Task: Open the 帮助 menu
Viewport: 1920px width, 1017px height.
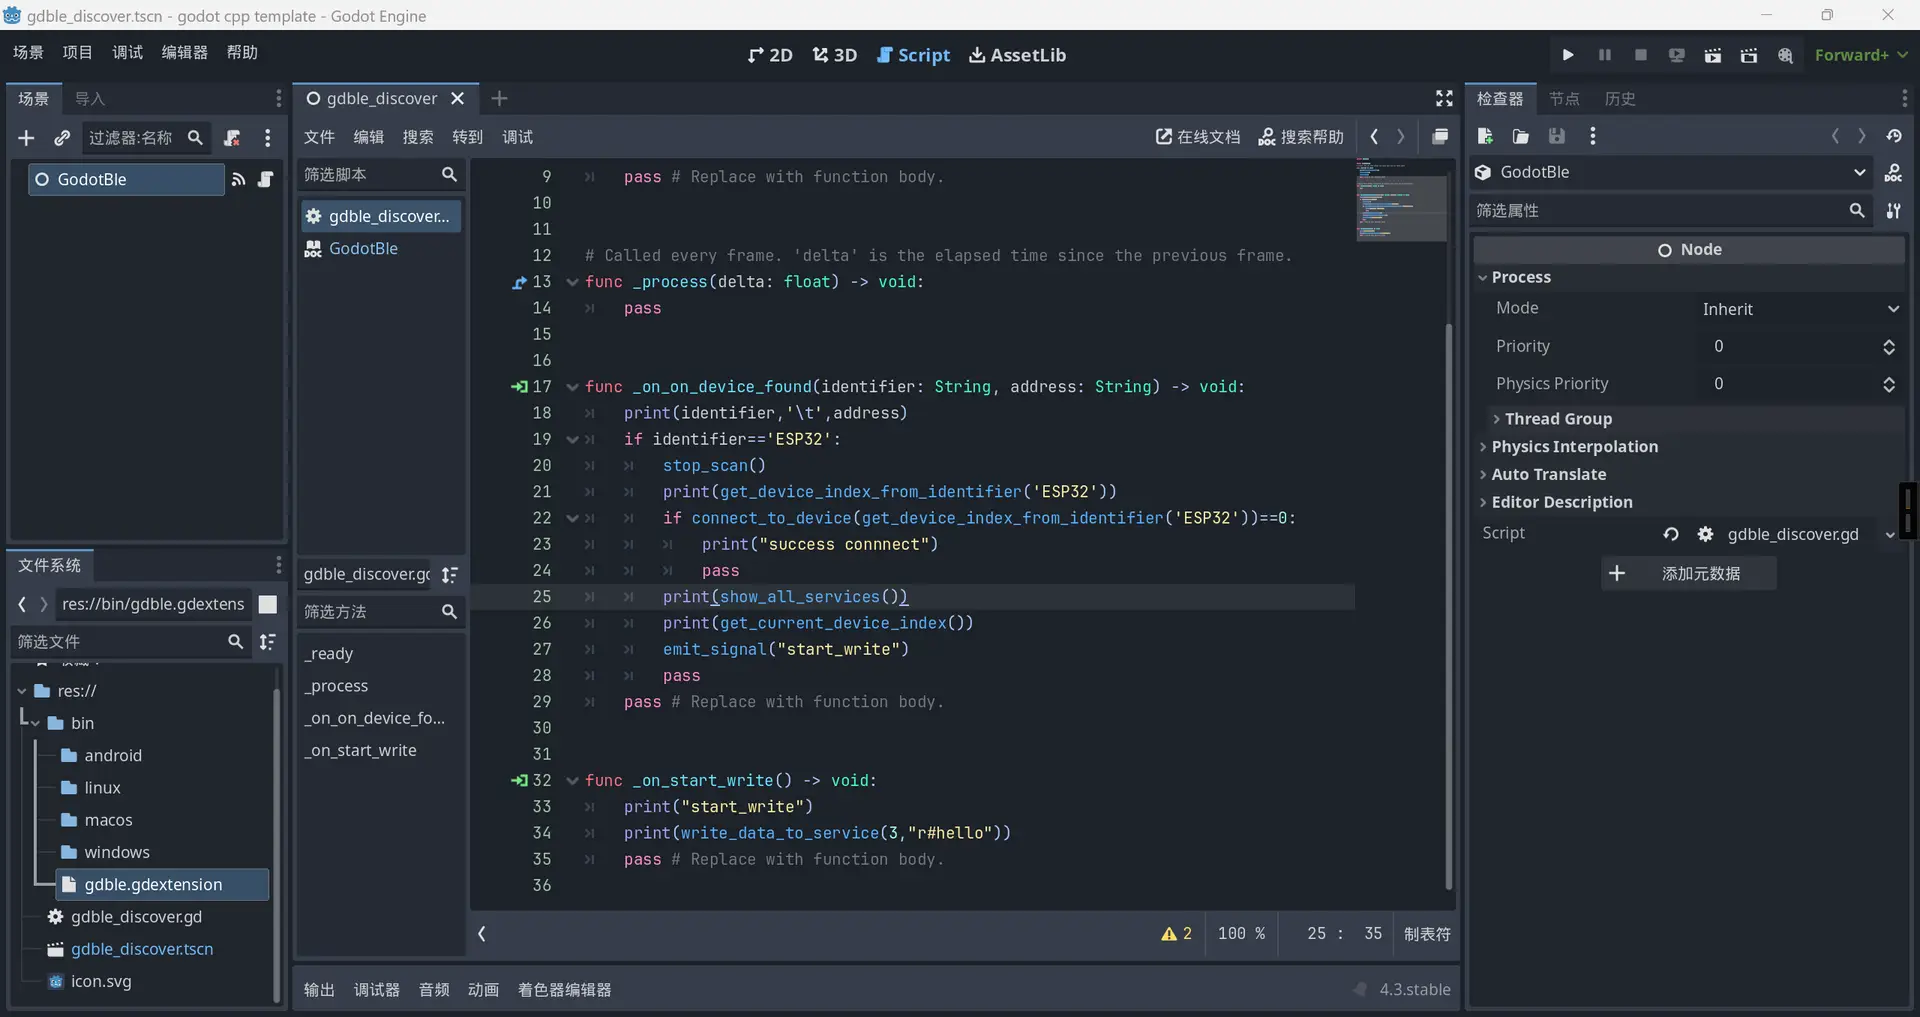Action: coord(242,52)
